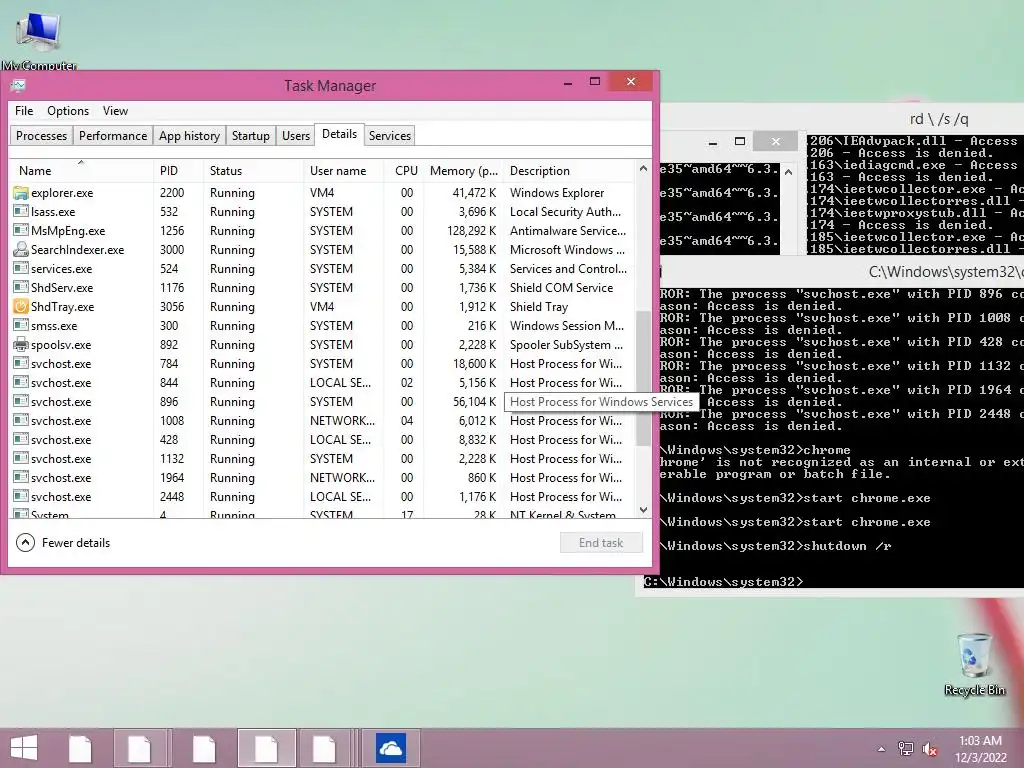Click the process list vertical scrollbar thumb

[x=643, y=377]
